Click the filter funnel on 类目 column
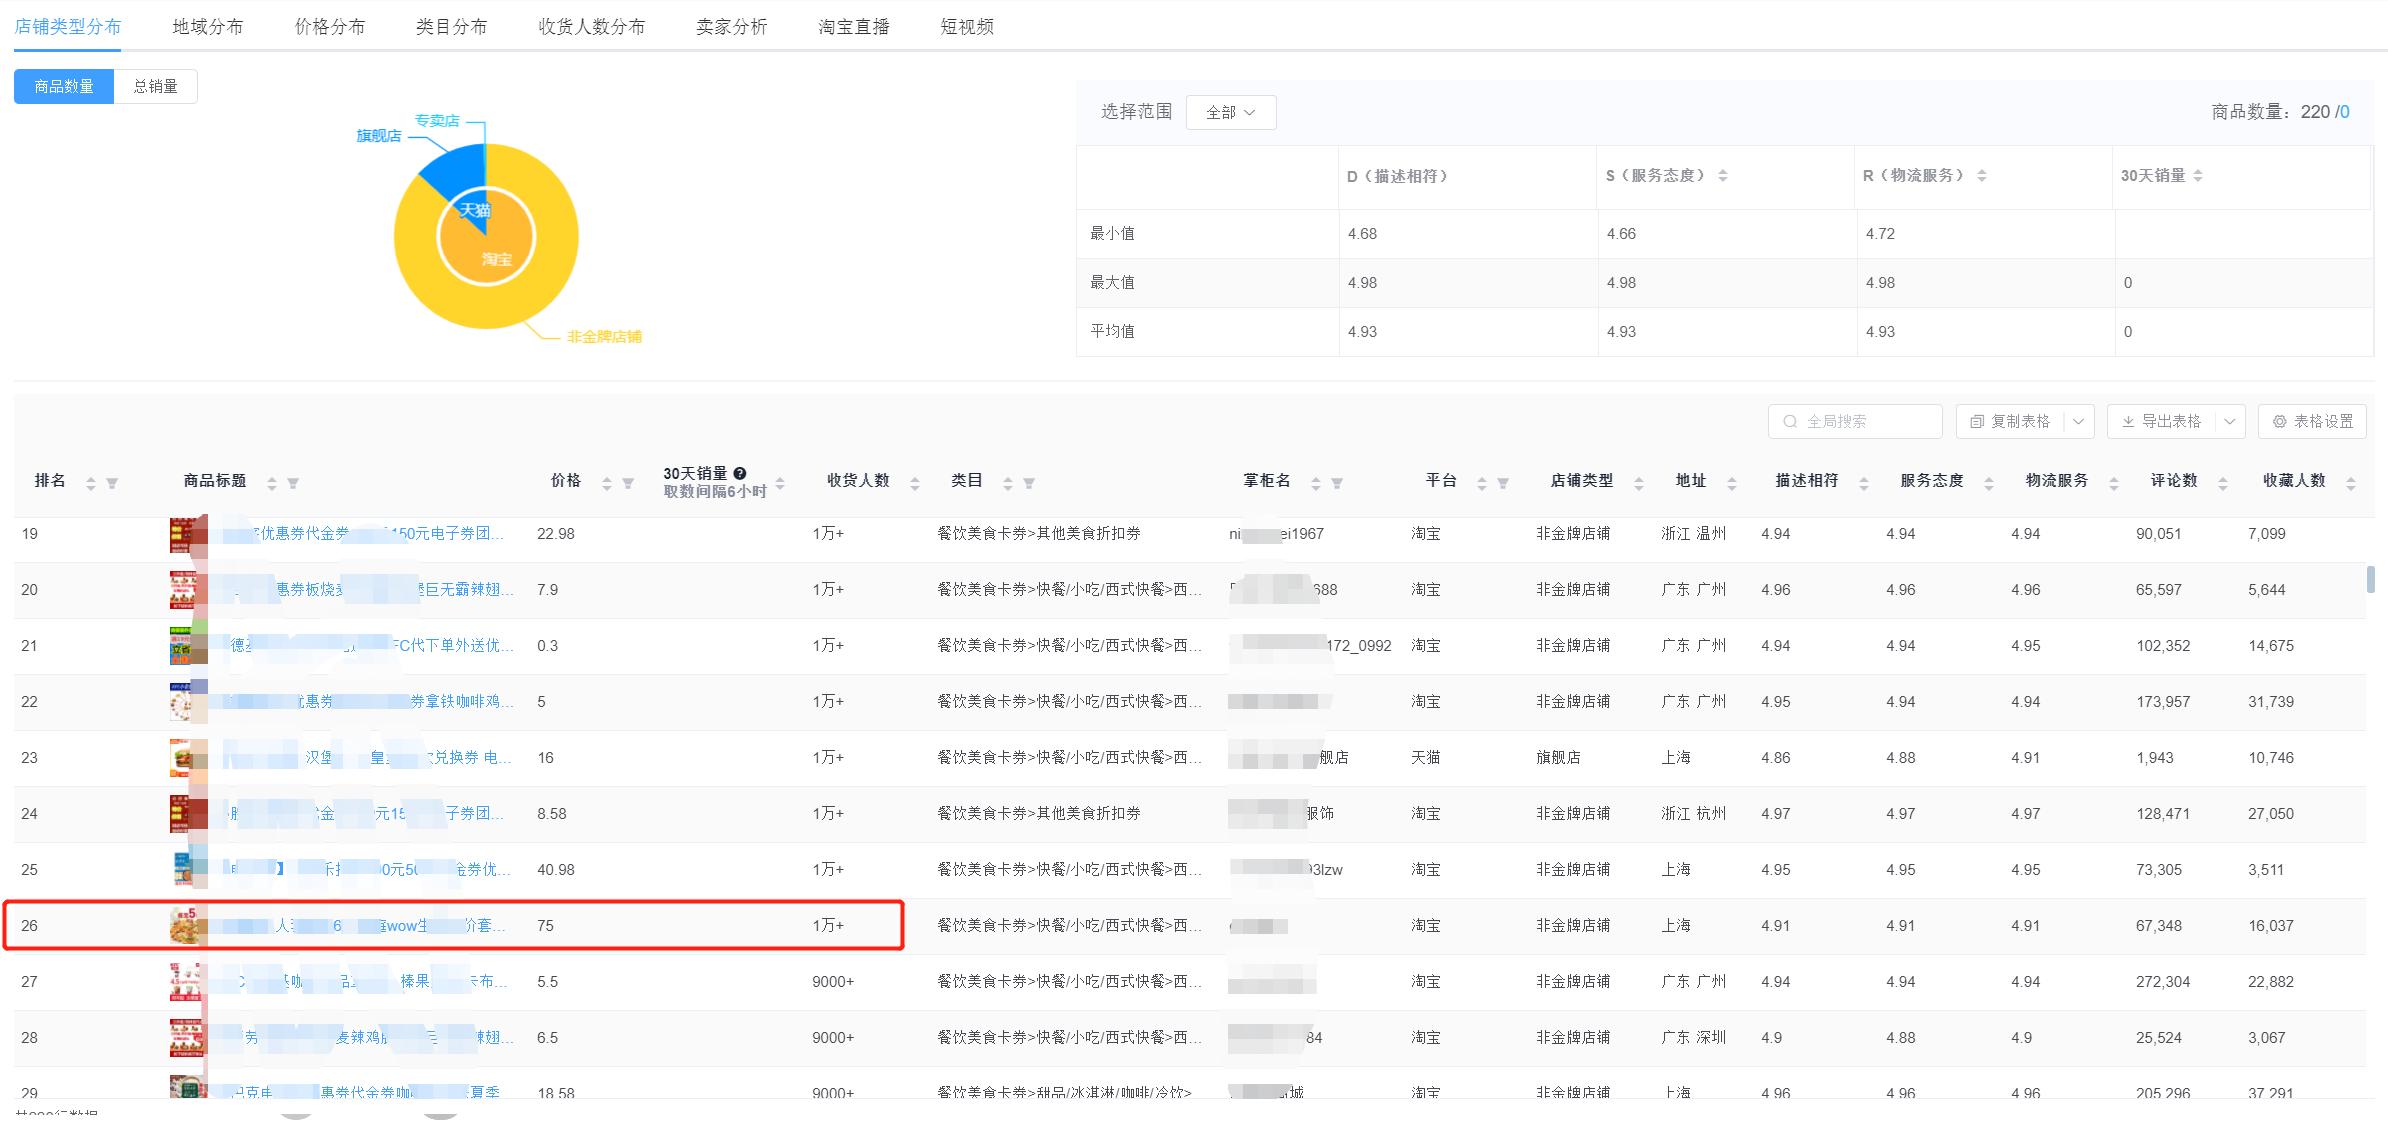Image resolution: width=2388 pixels, height=1121 pixels. click(1031, 481)
